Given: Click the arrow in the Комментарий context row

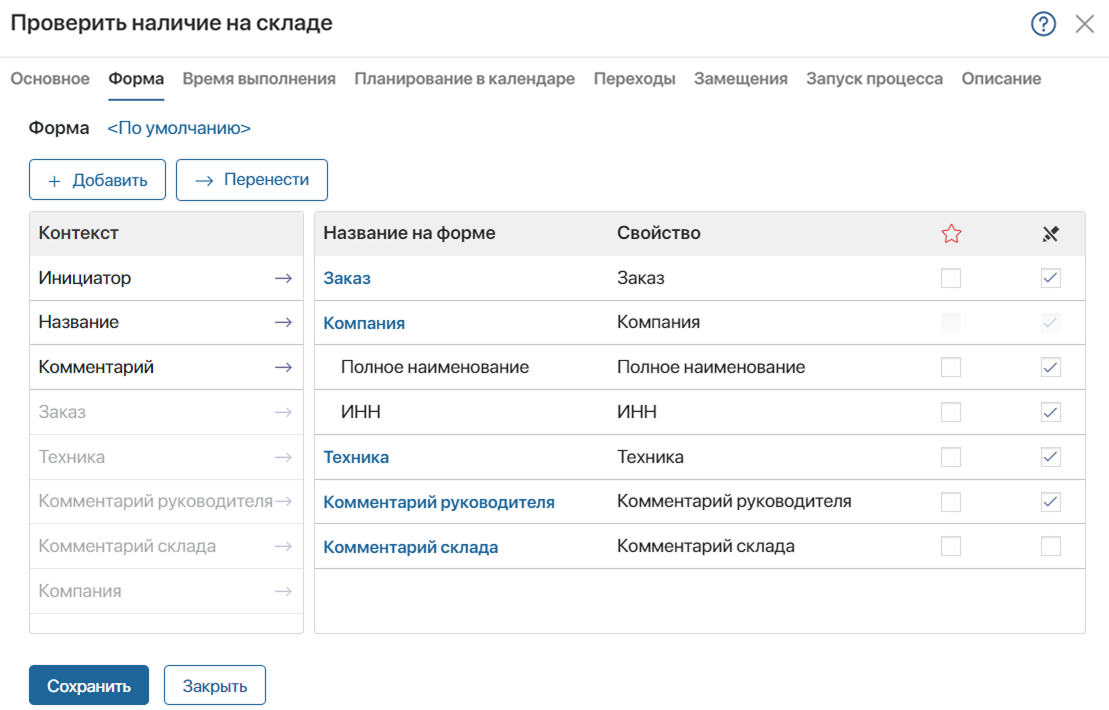Looking at the screenshot, I should click(x=284, y=367).
